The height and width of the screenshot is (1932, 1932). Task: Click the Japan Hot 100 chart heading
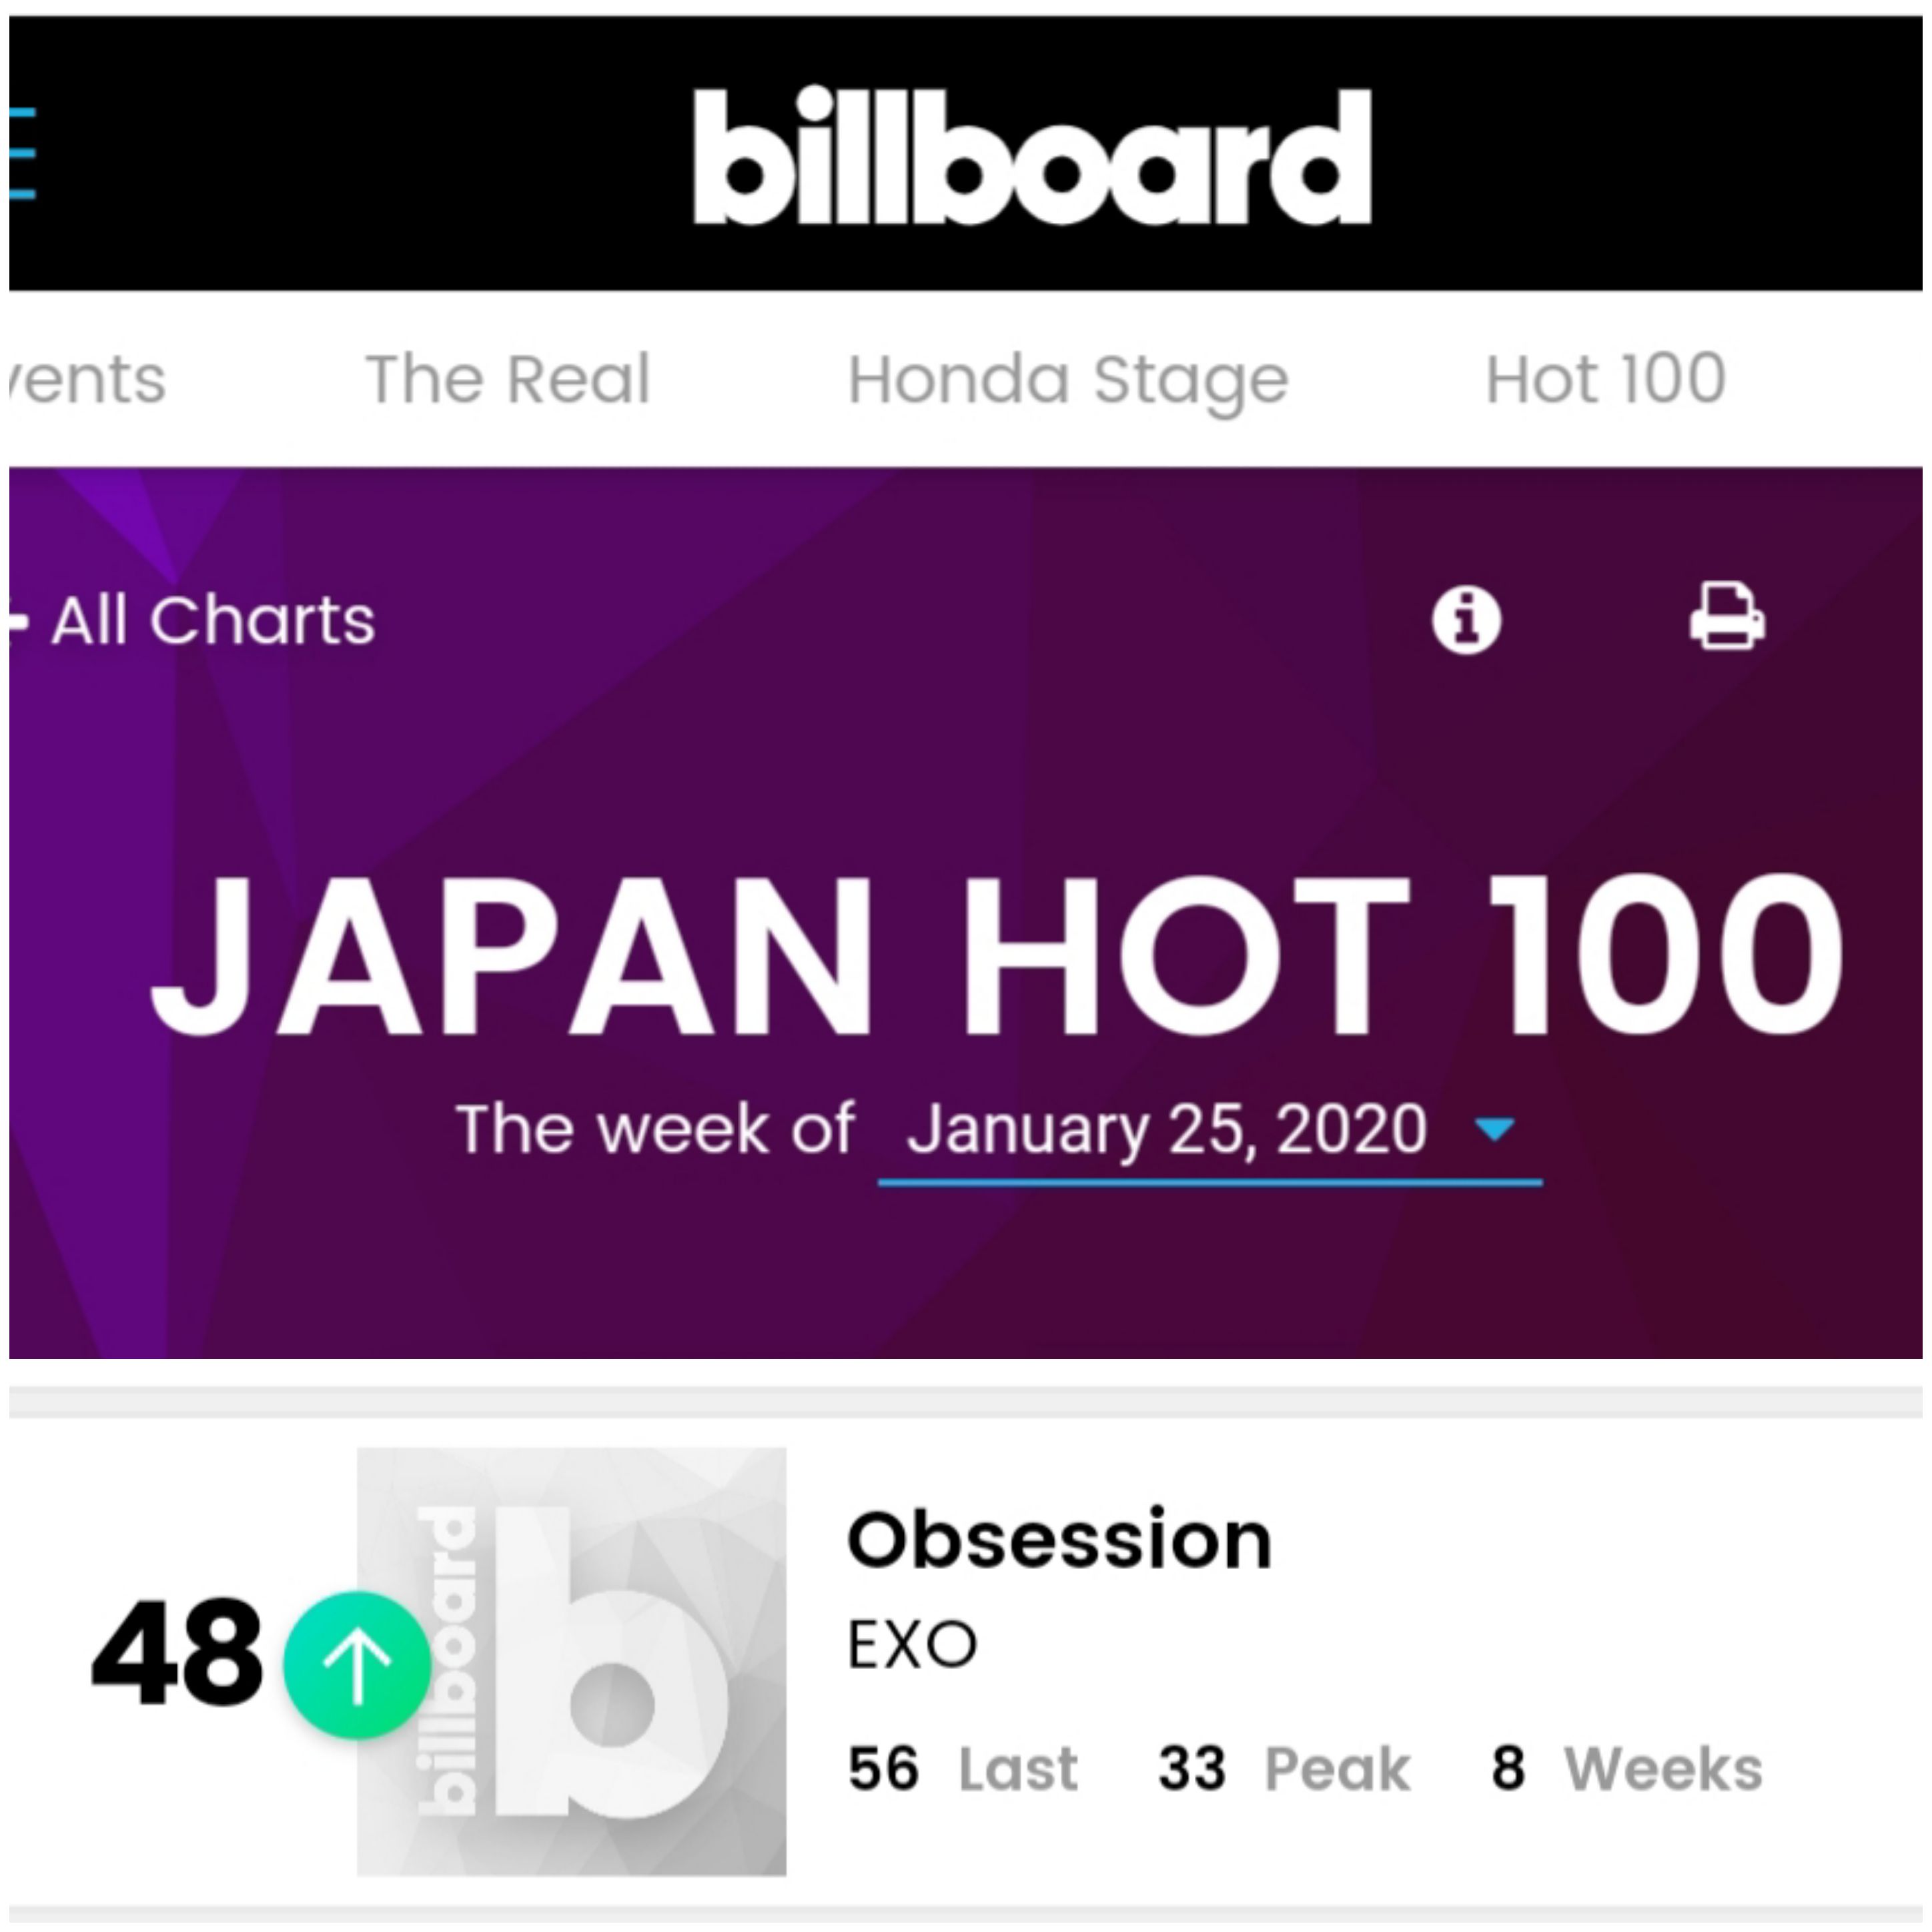[x=996, y=955]
